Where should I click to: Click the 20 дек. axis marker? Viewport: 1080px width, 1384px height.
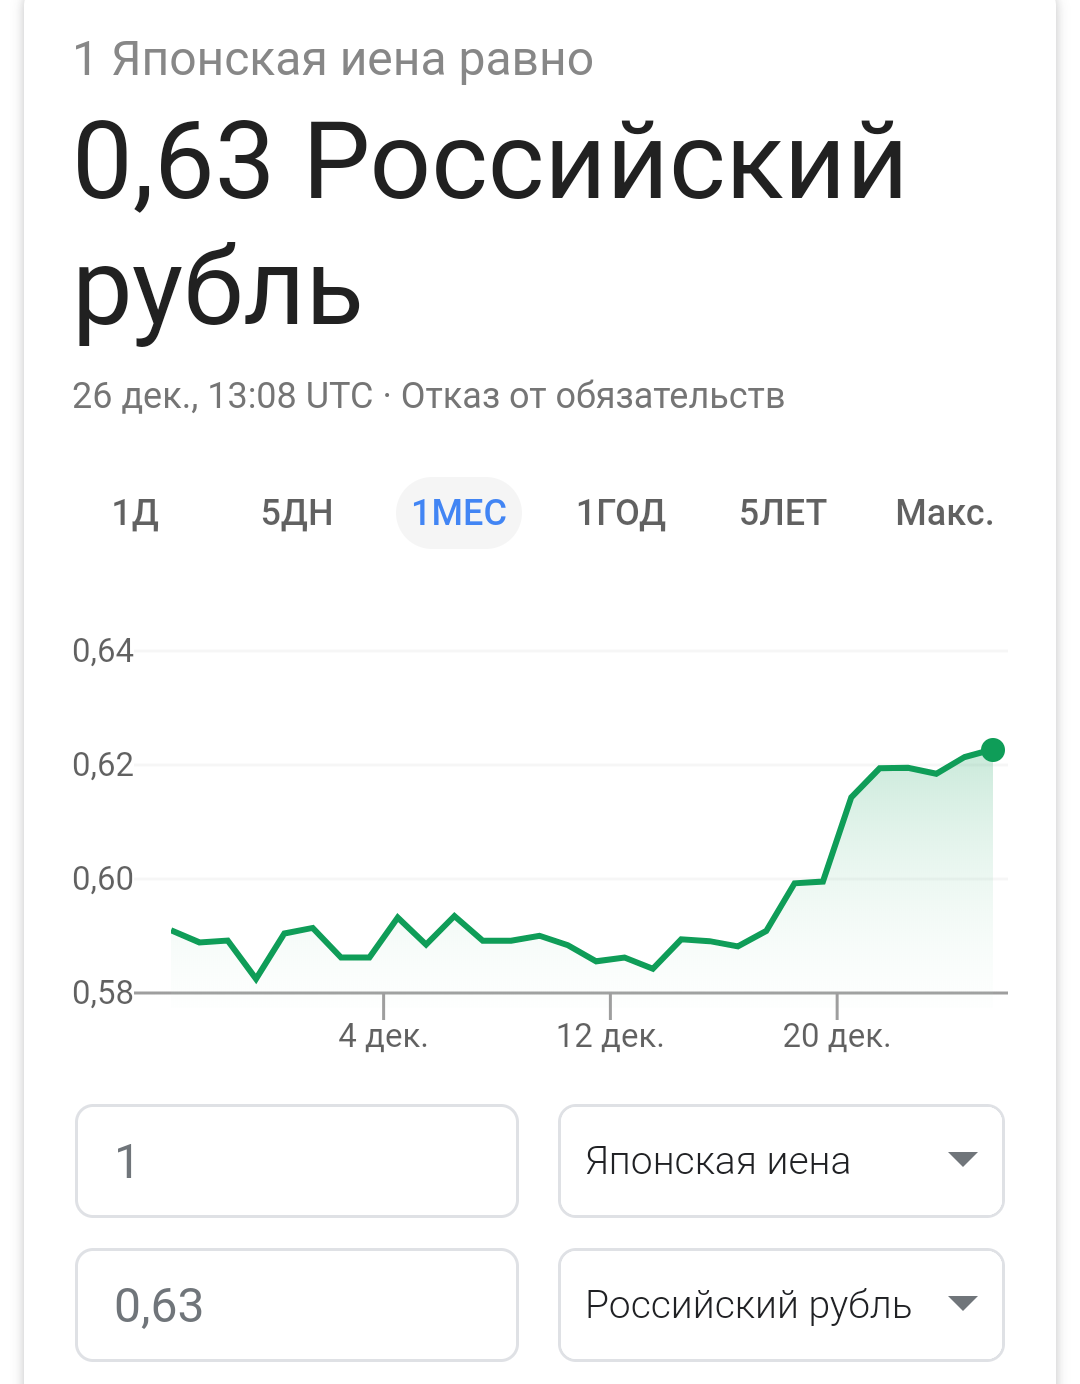837,1036
